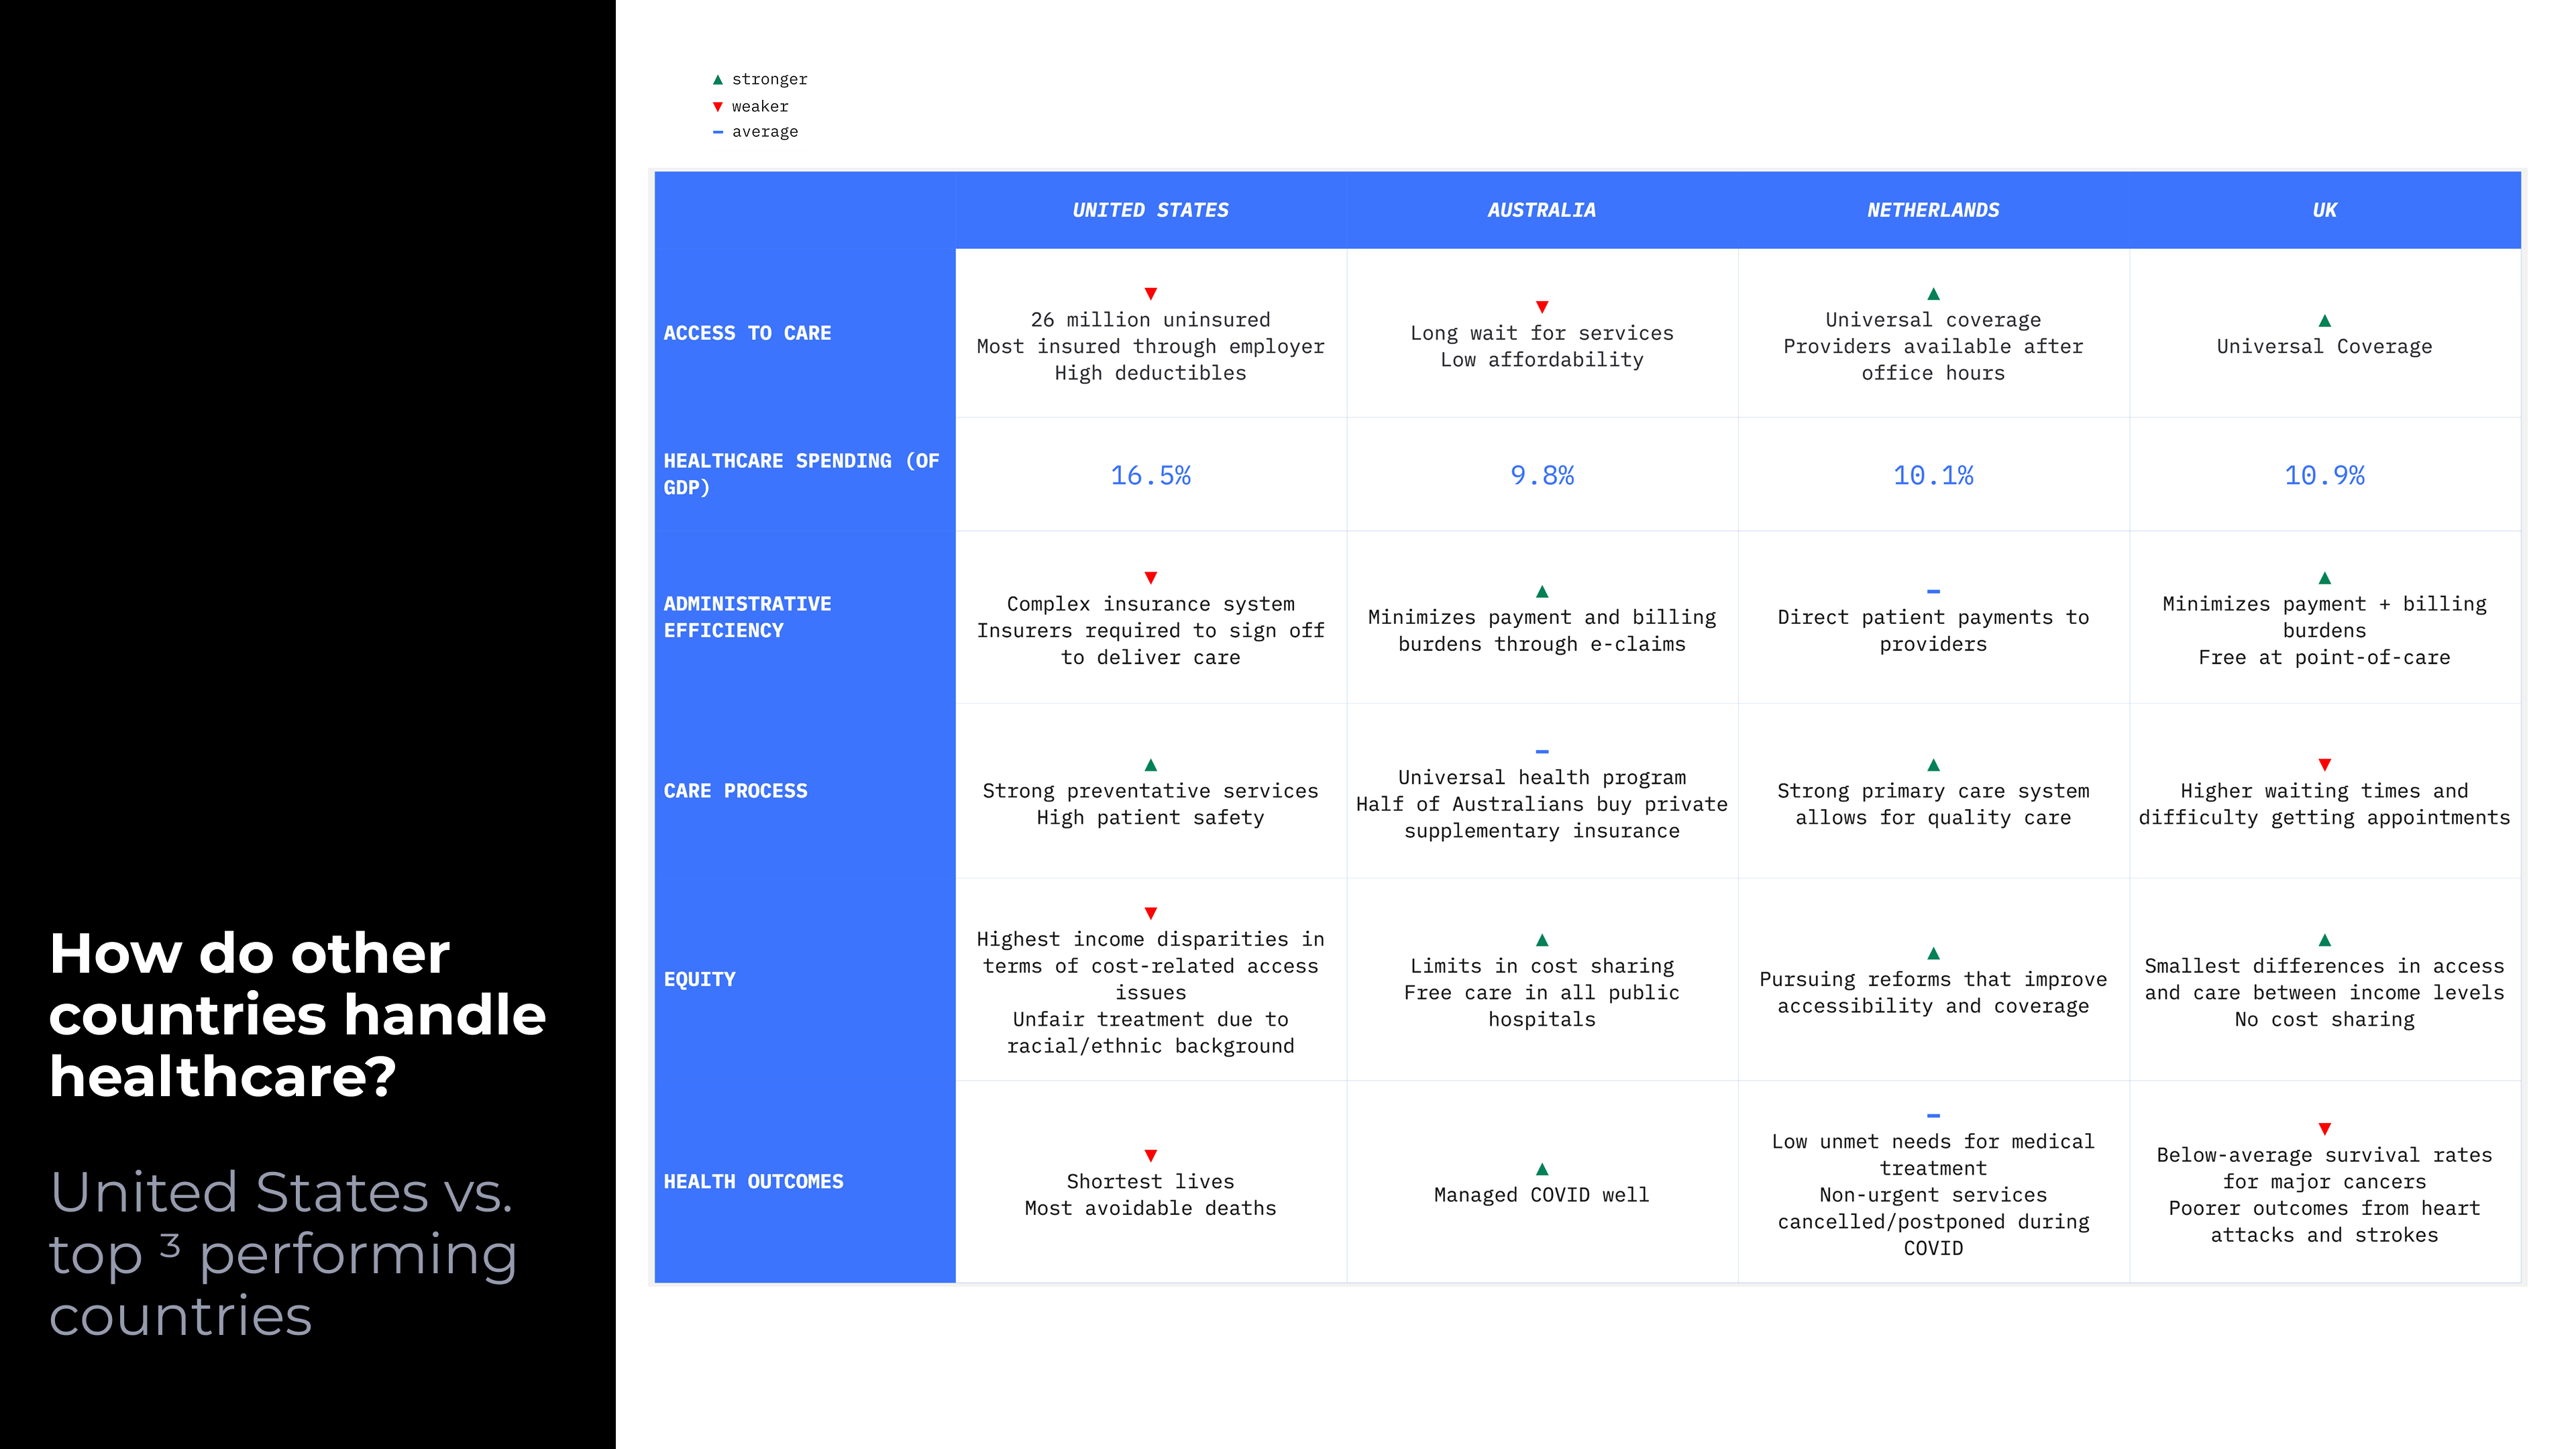The width and height of the screenshot is (2576, 1449).
Task: Click the ACCESS TO CARE row label
Action: click(x=747, y=333)
